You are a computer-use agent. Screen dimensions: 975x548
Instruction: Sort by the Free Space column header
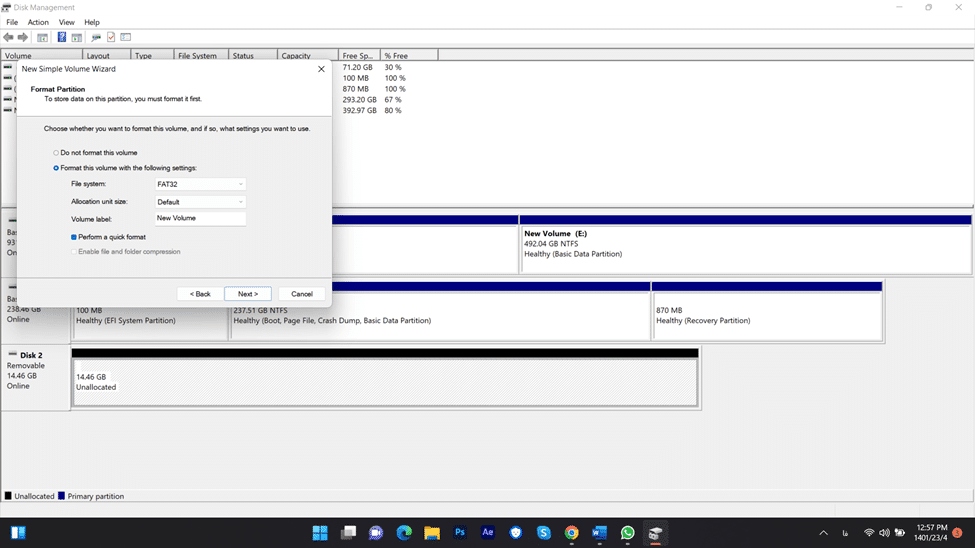point(359,55)
